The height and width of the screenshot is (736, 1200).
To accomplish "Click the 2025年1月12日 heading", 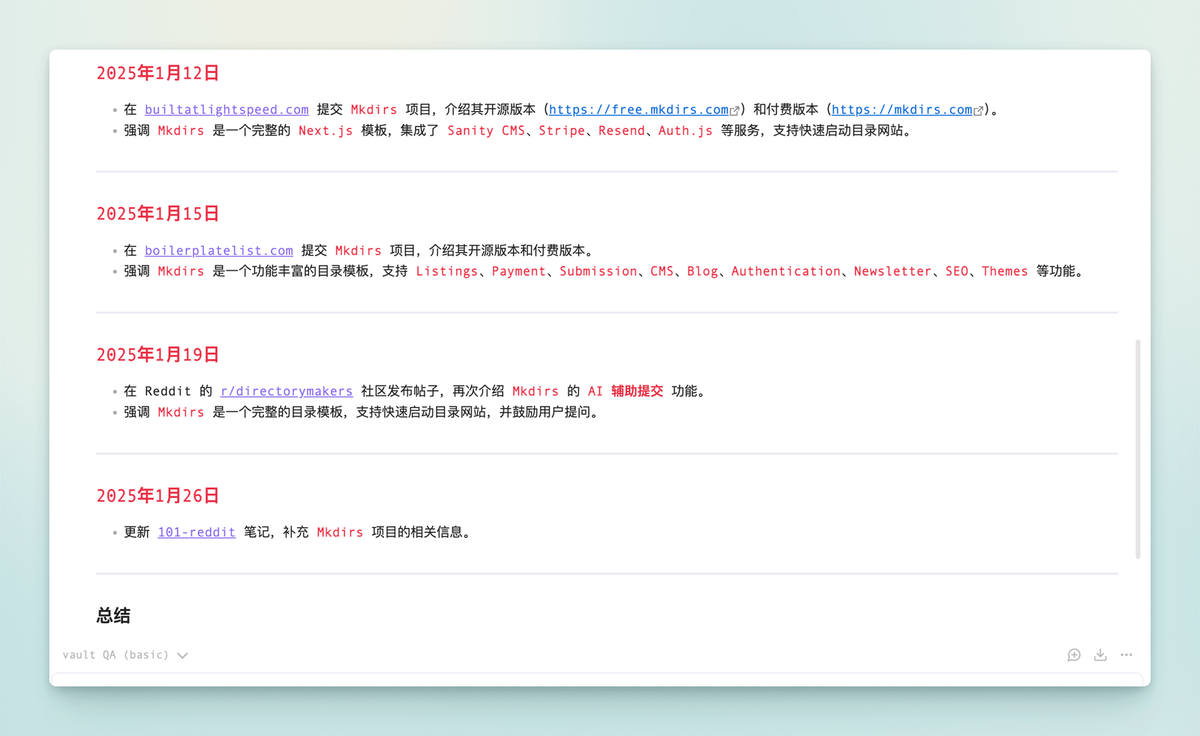I will point(157,73).
